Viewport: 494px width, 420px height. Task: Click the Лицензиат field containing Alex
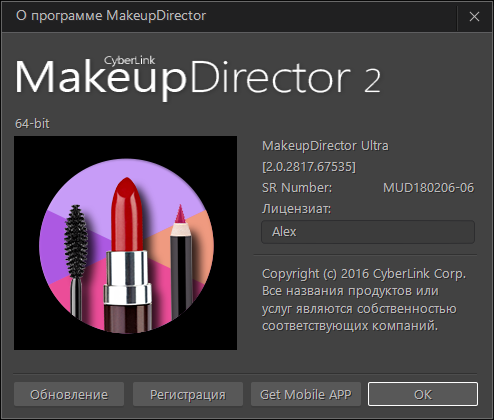point(368,232)
